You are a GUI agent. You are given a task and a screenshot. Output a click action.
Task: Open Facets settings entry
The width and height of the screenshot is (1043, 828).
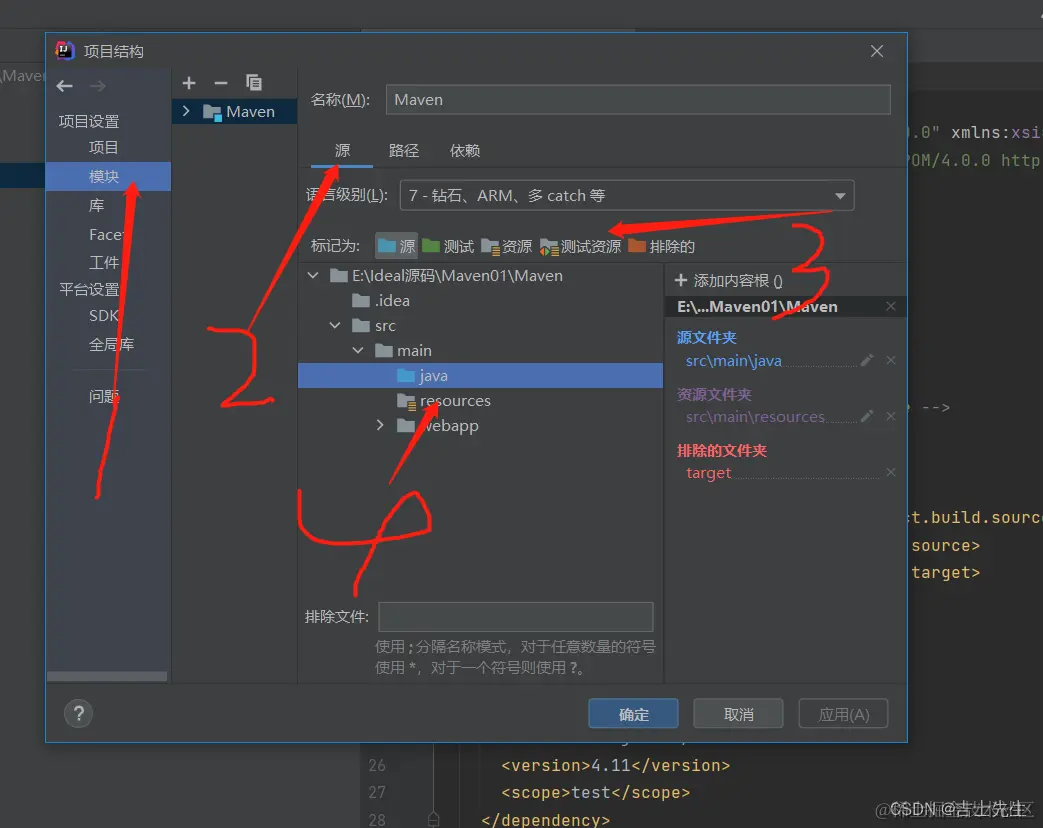click(106, 234)
